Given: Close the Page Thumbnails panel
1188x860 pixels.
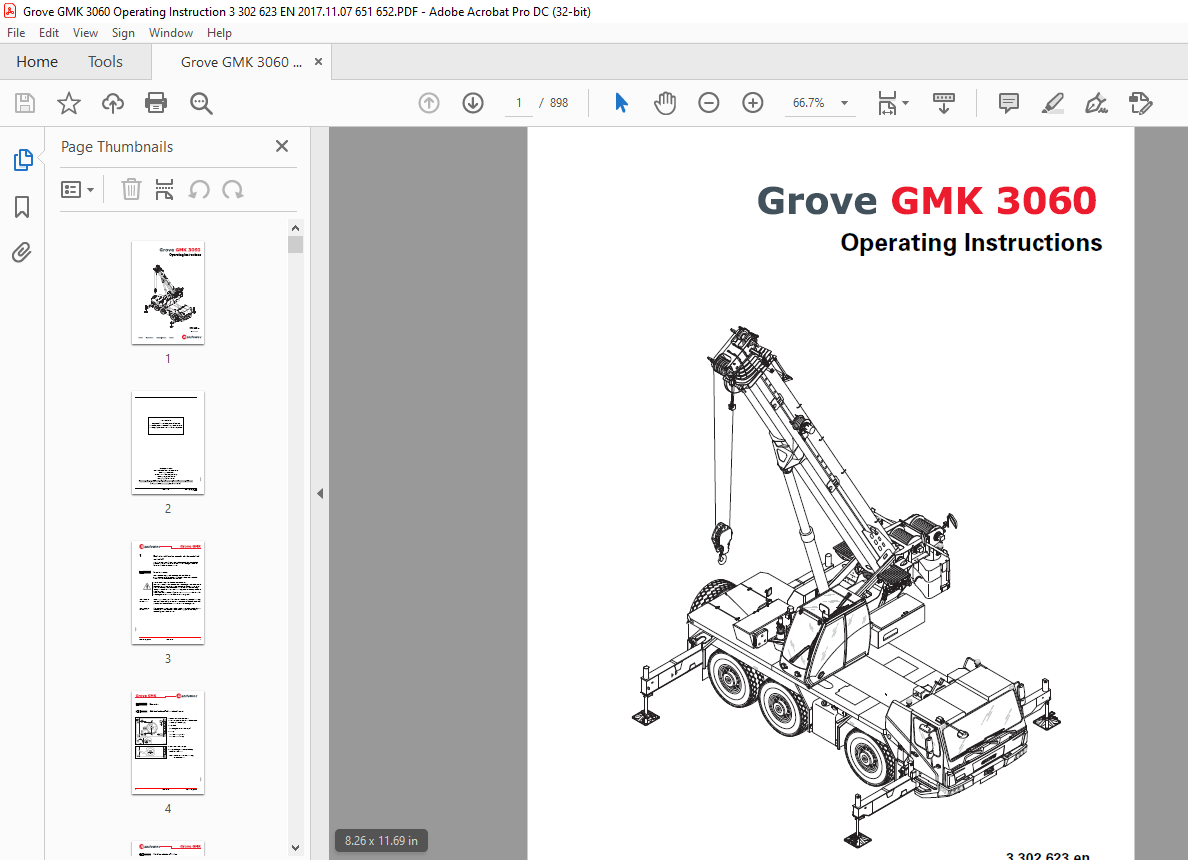Looking at the screenshot, I should [282, 146].
